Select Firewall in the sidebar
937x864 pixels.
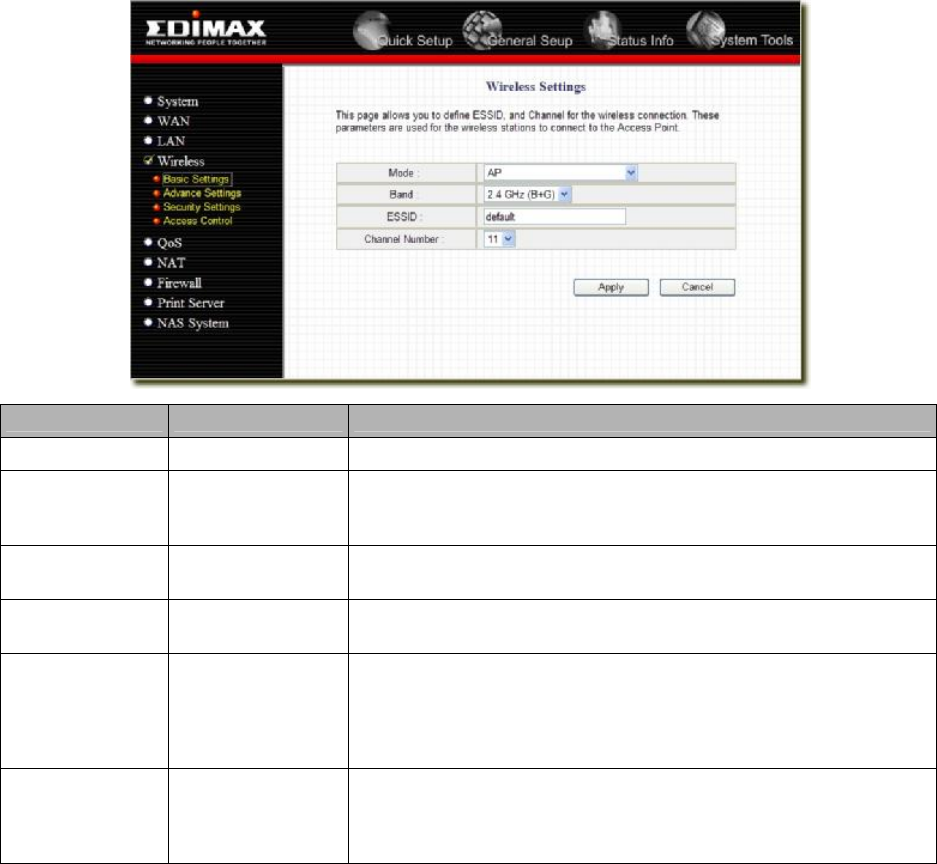pyautogui.click(x=179, y=283)
